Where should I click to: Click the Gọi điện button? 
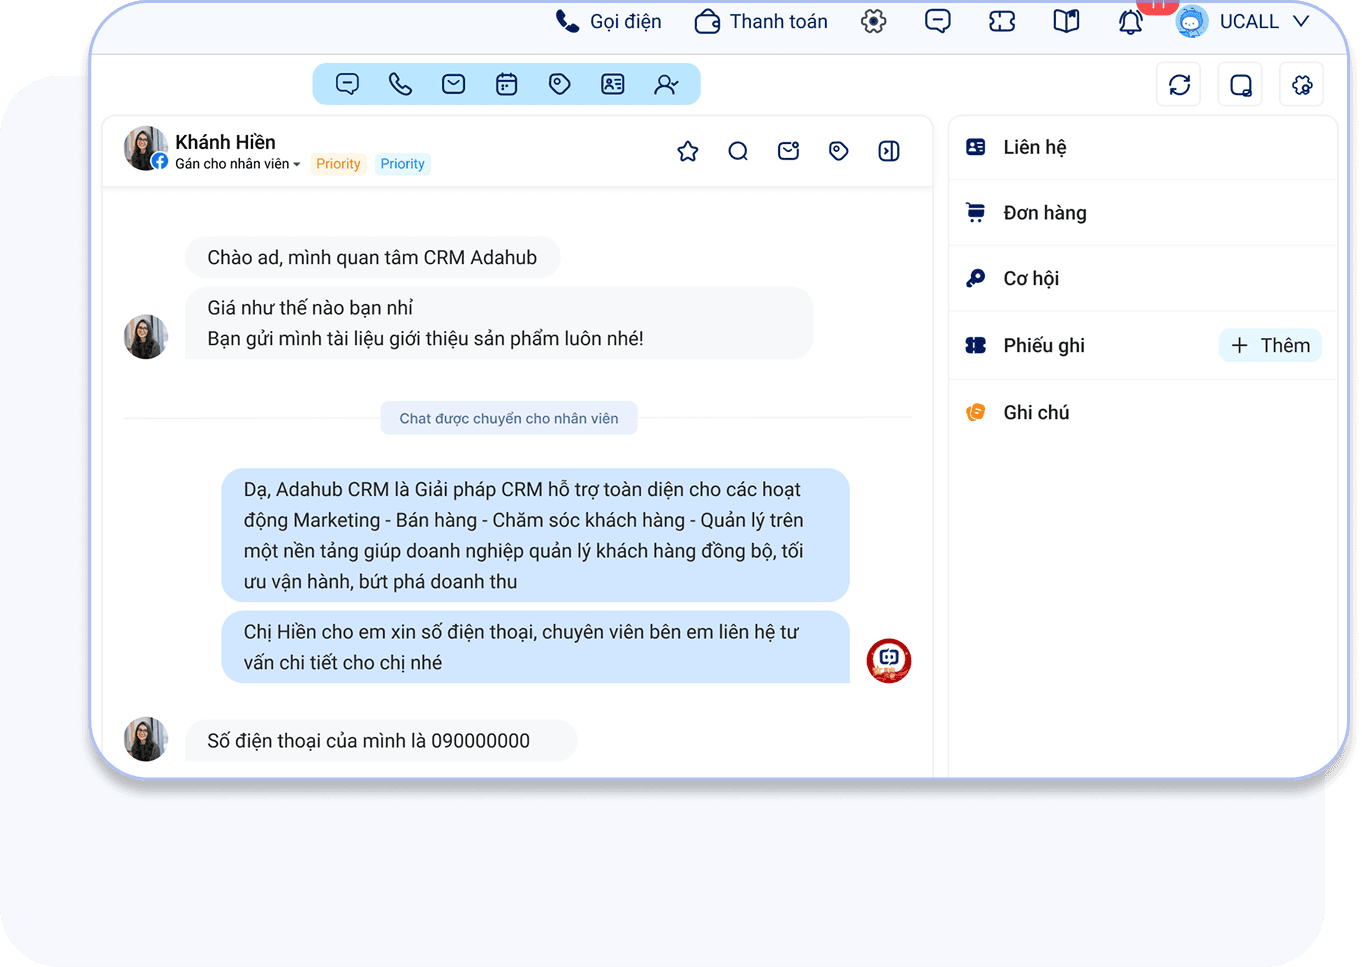(x=609, y=22)
